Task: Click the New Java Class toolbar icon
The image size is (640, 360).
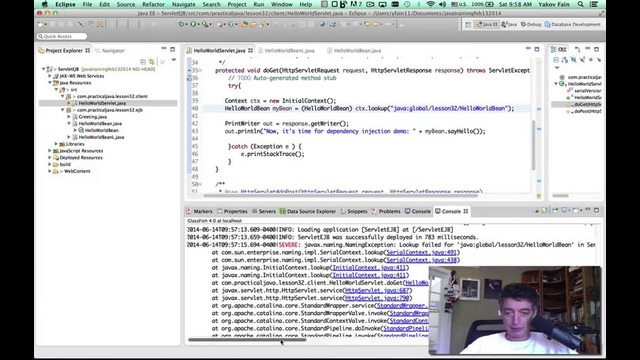Action: click(x=231, y=24)
